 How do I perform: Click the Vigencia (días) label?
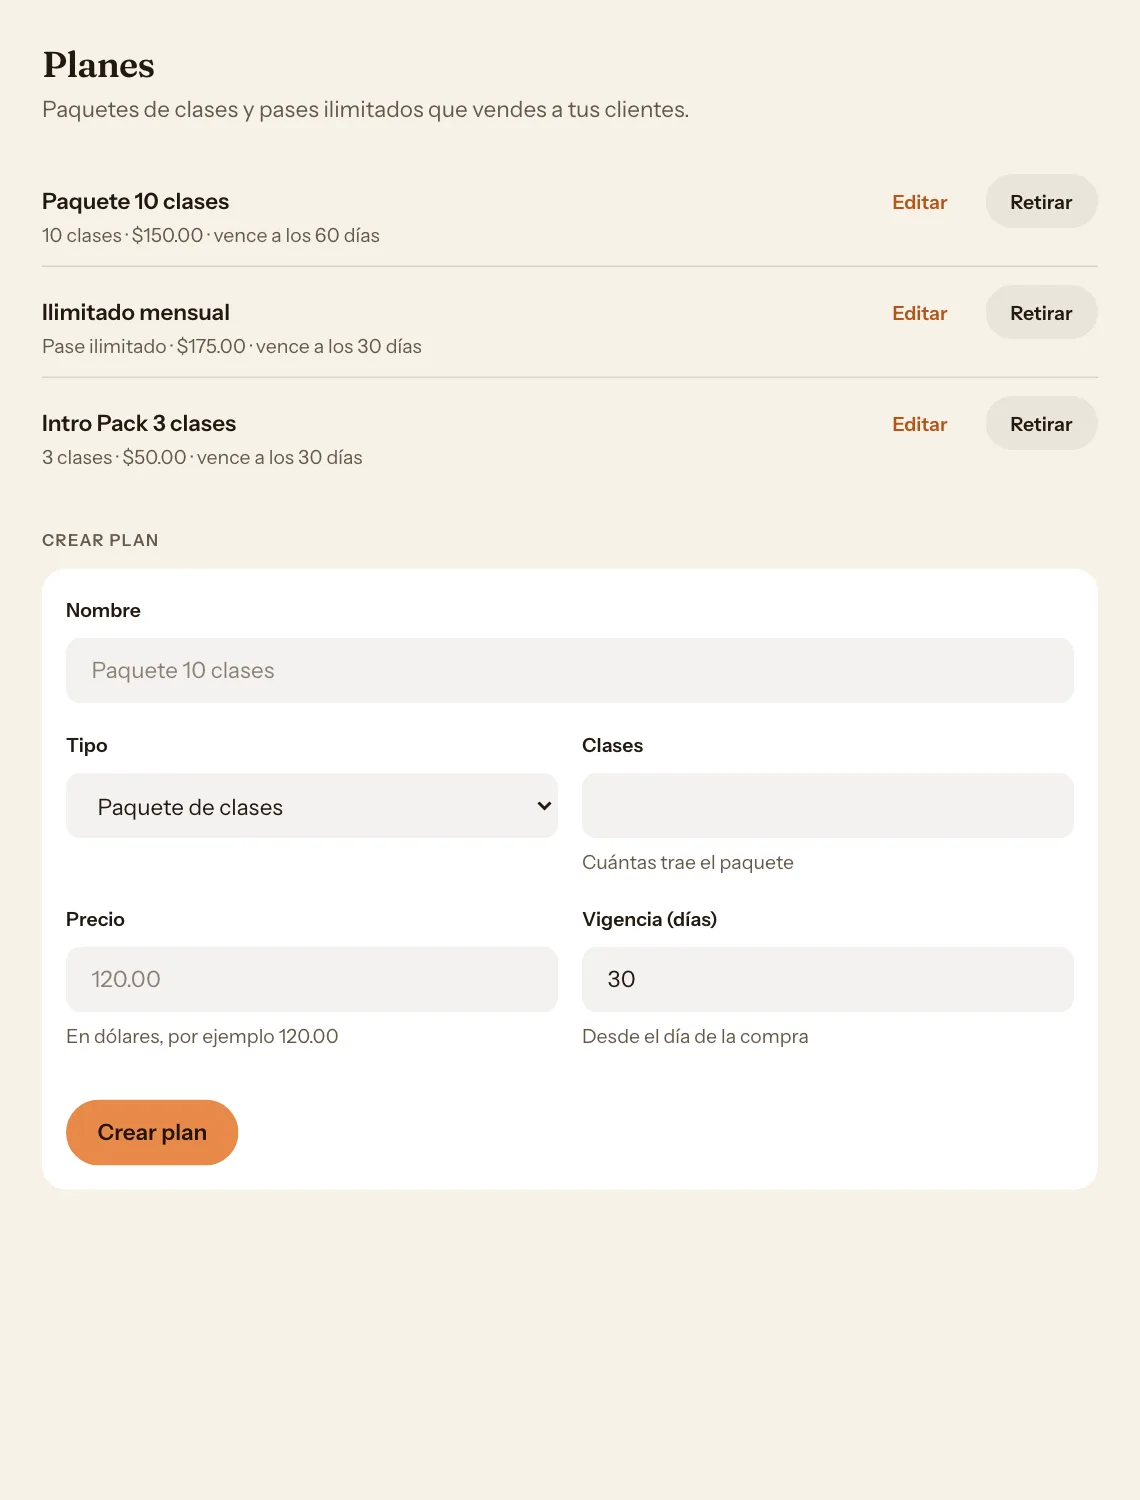(650, 919)
